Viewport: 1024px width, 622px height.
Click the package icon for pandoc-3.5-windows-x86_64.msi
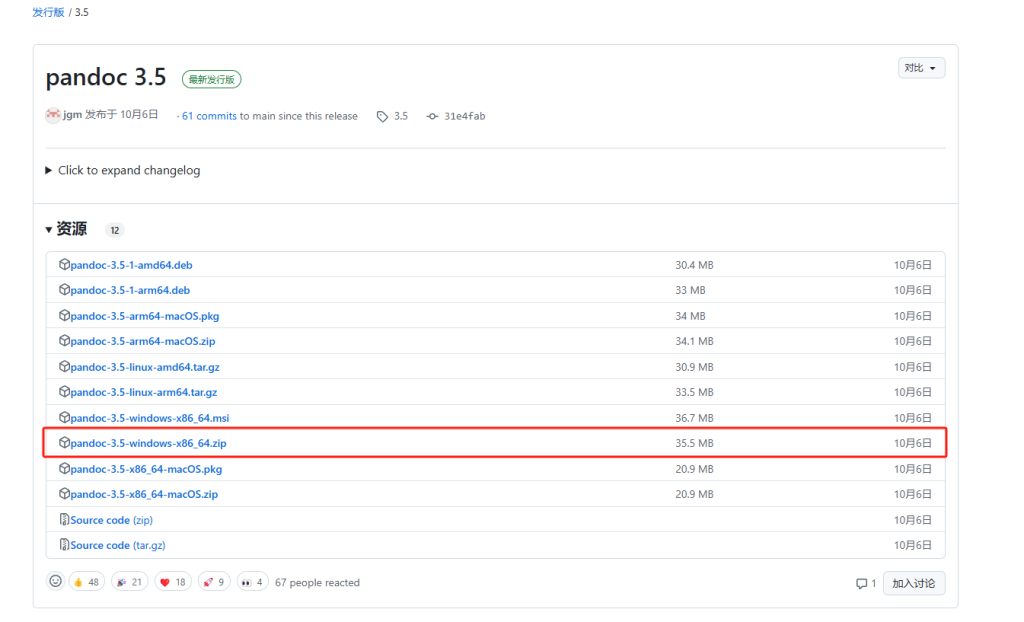[64, 418]
